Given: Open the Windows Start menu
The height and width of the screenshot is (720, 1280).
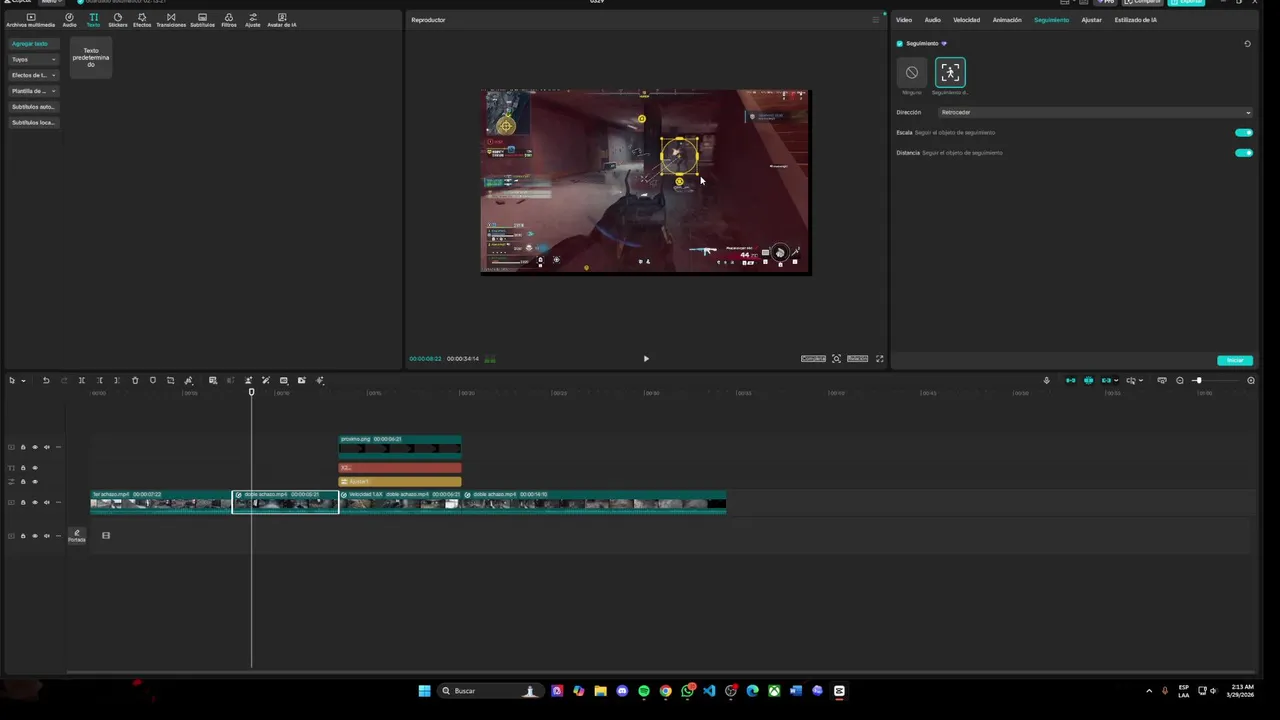Looking at the screenshot, I should [x=424, y=691].
